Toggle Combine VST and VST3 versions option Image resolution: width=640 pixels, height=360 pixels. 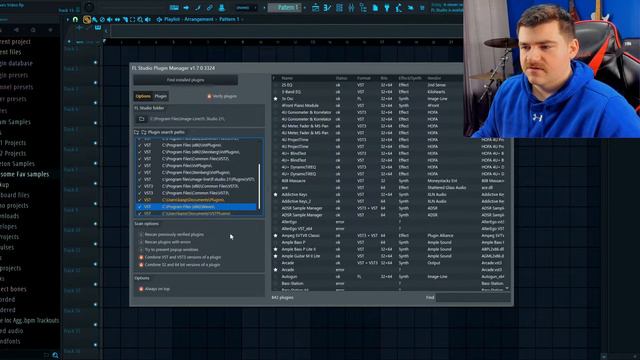point(141,258)
